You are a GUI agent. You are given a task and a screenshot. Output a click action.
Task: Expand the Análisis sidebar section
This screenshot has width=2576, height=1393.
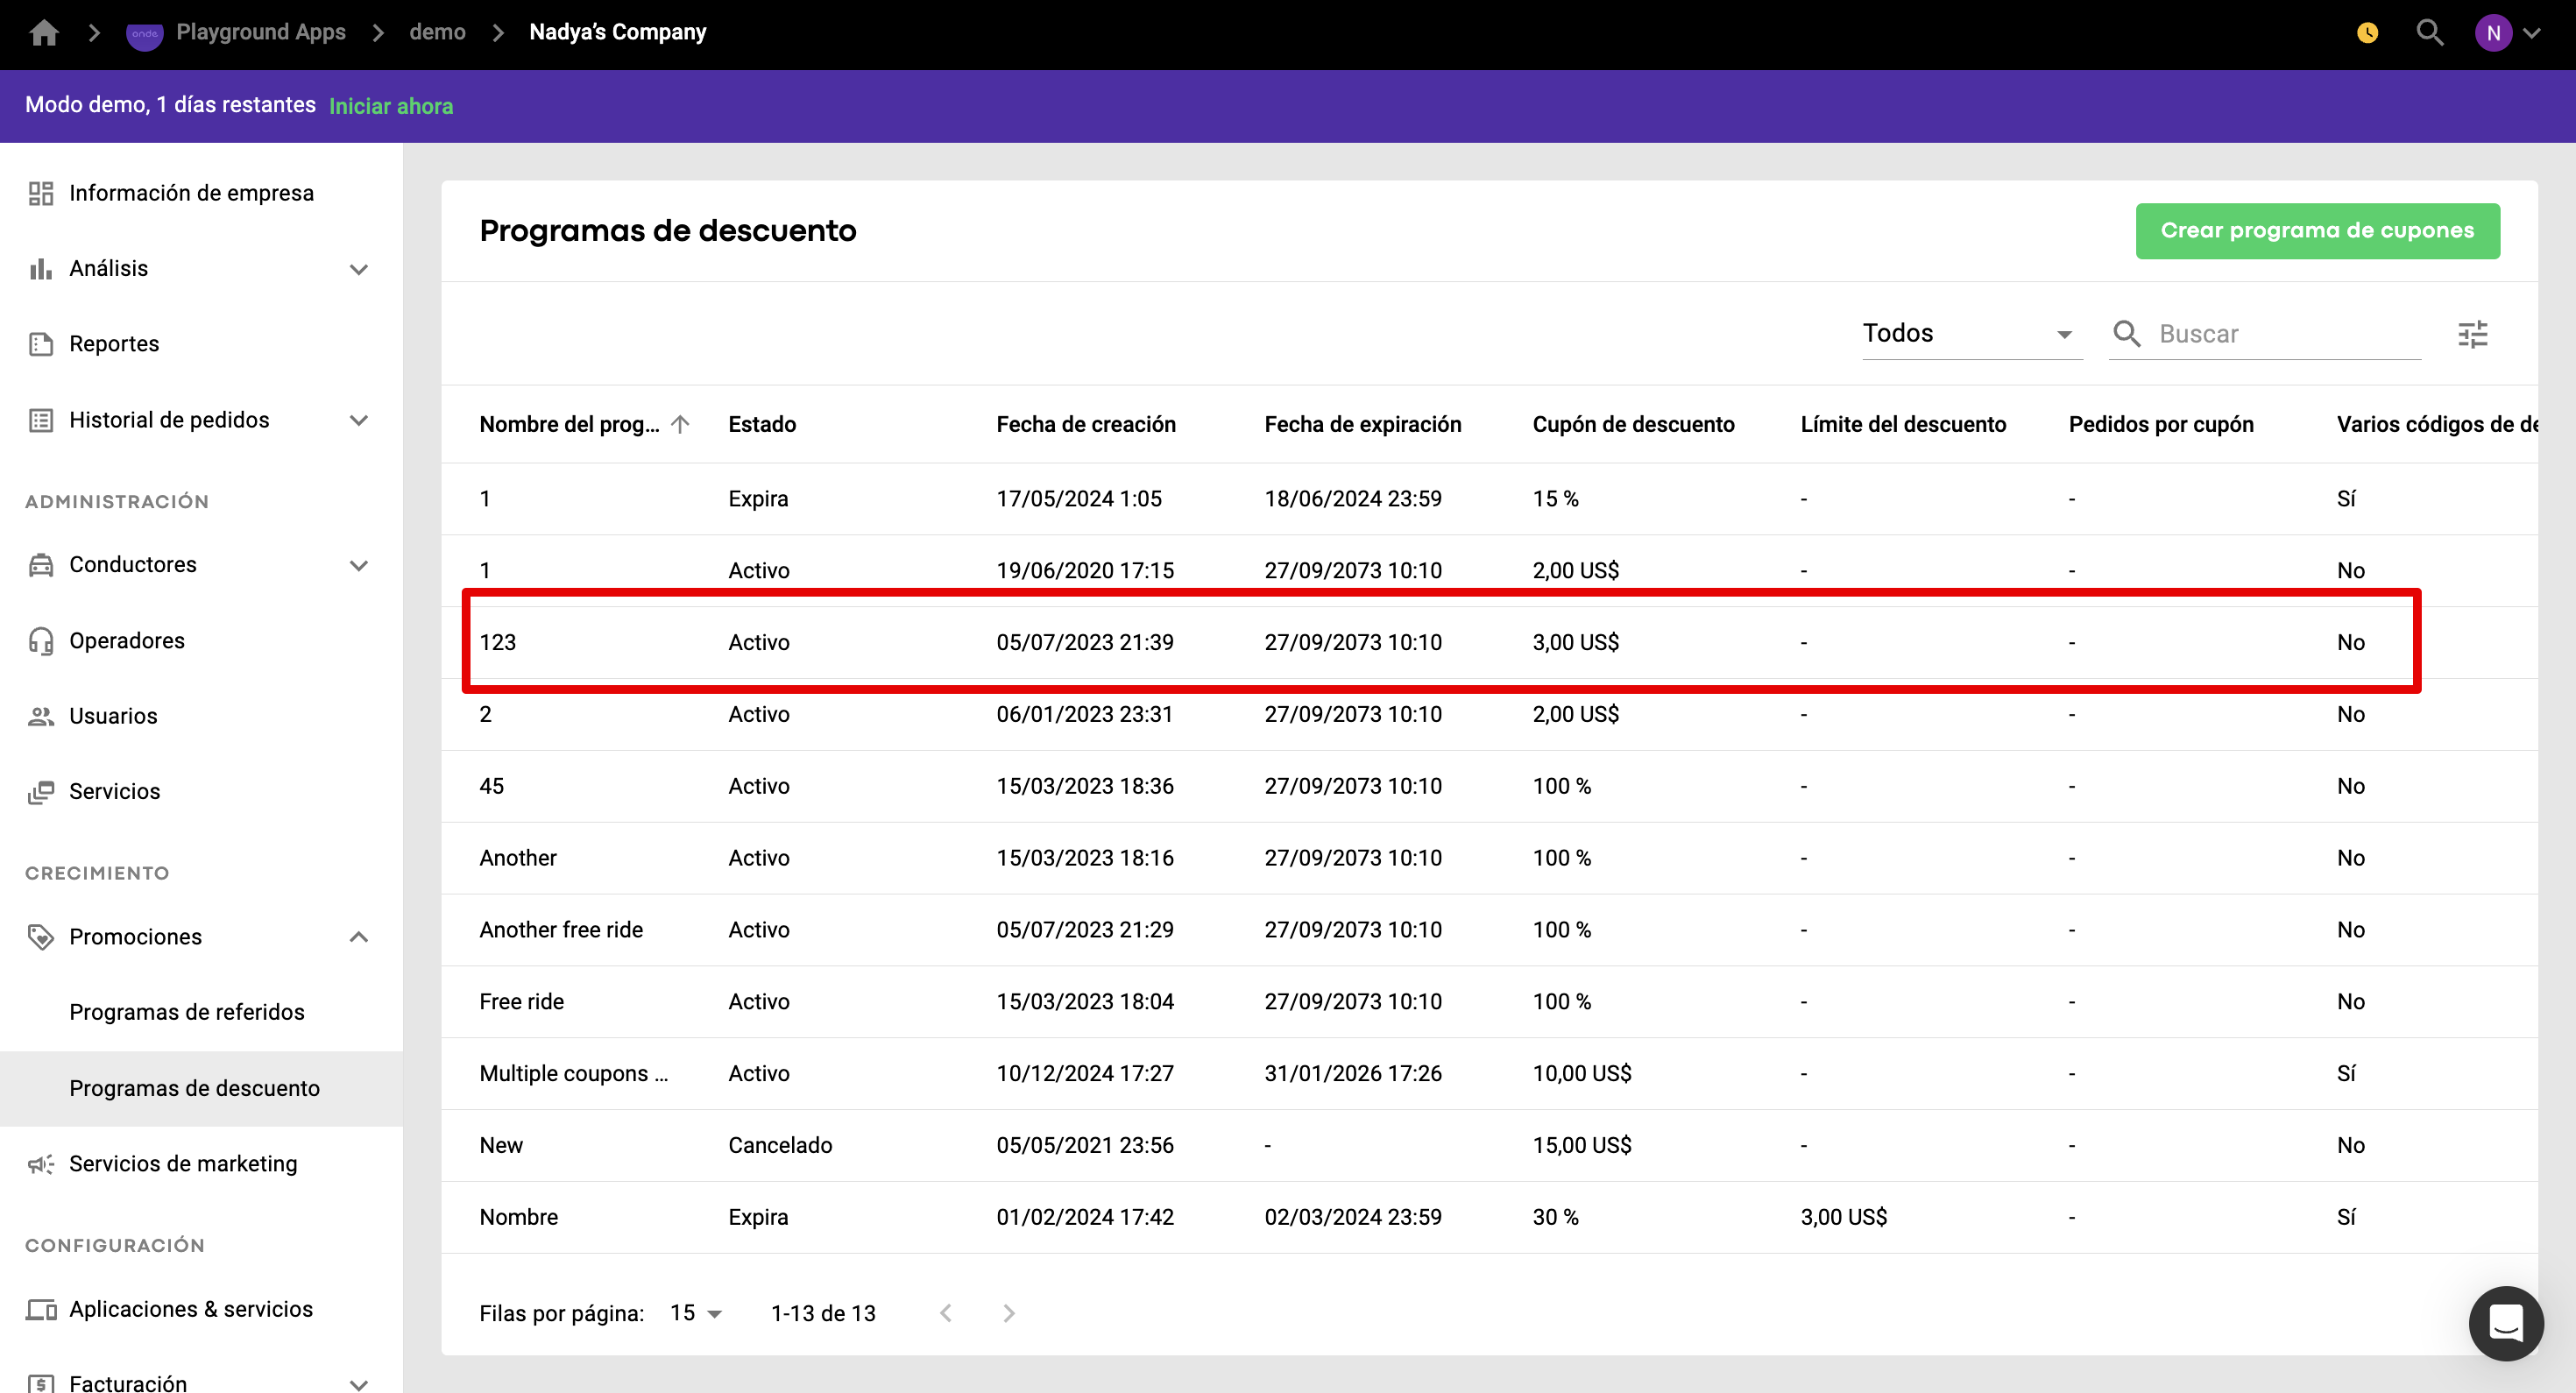(x=359, y=269)
